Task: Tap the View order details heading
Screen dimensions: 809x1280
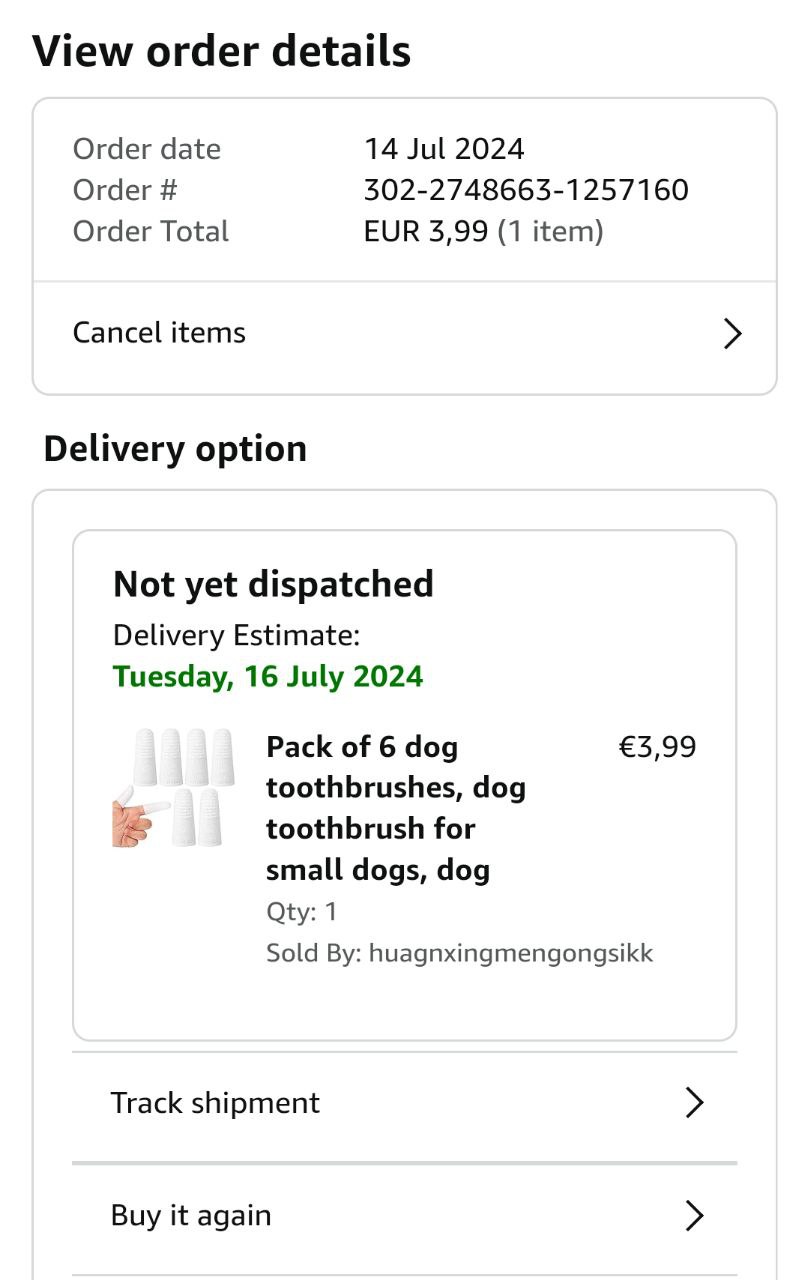Action: click(x=221, y=51)
